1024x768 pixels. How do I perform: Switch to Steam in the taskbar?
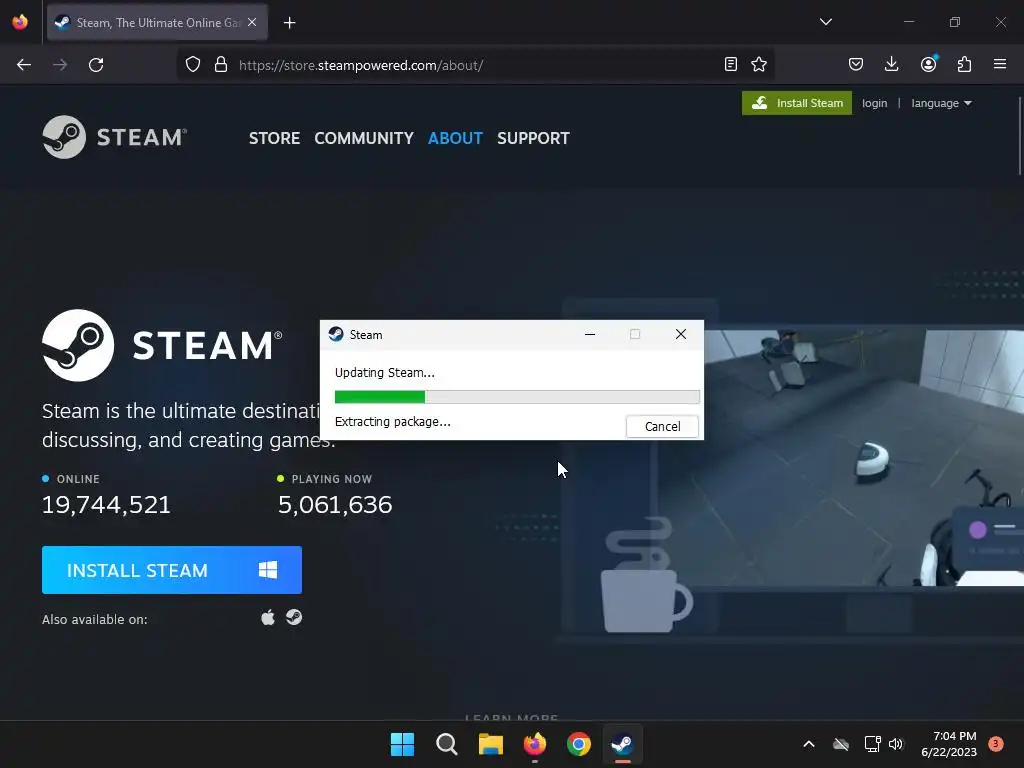tap(622, 744)
